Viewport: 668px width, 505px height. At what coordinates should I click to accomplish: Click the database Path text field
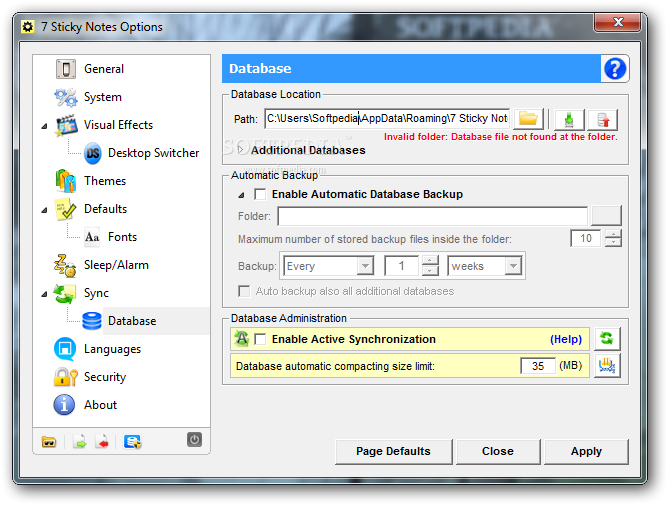pyautogui.click(x=387, y=118)
